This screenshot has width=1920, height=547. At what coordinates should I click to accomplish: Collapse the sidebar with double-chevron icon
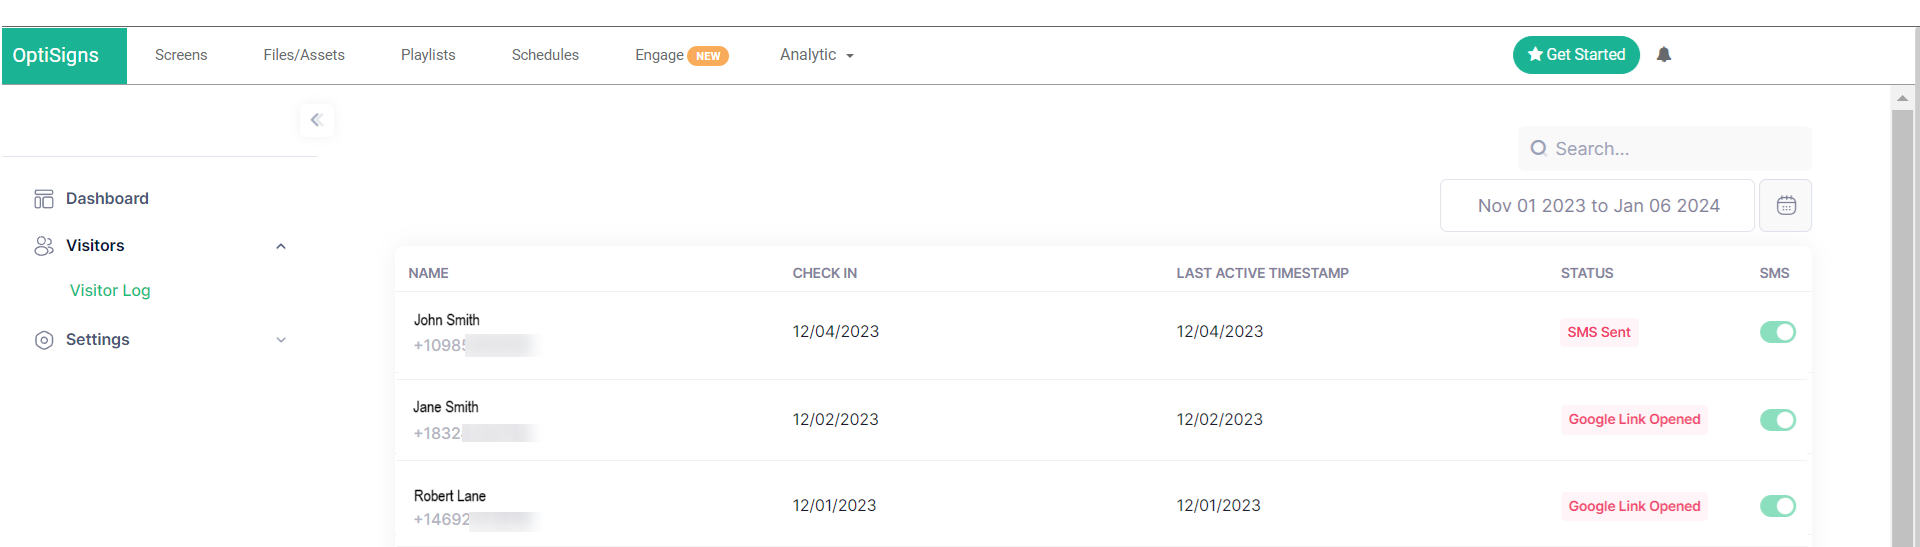pos(316,120)
